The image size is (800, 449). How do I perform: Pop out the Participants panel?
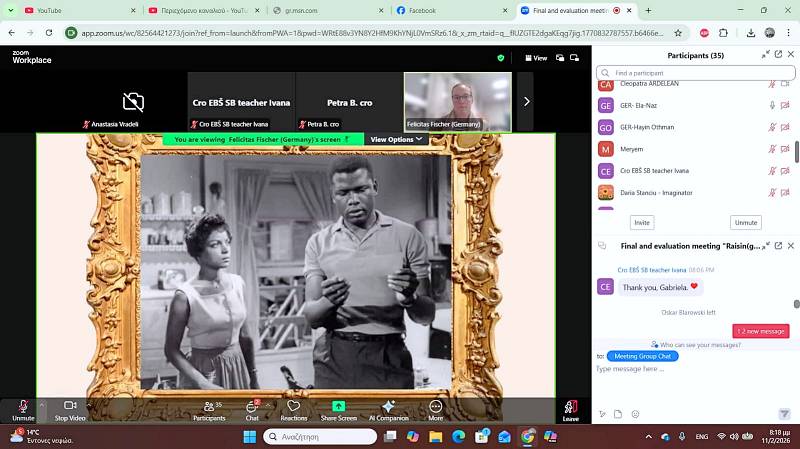(766, 55)
